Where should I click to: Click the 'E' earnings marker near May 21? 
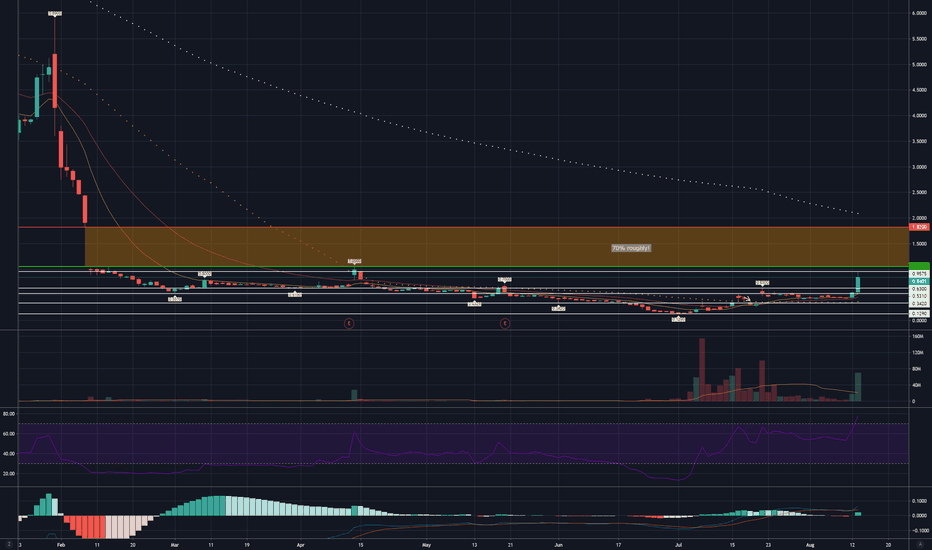pyautogui.click(x=505, y=323)
